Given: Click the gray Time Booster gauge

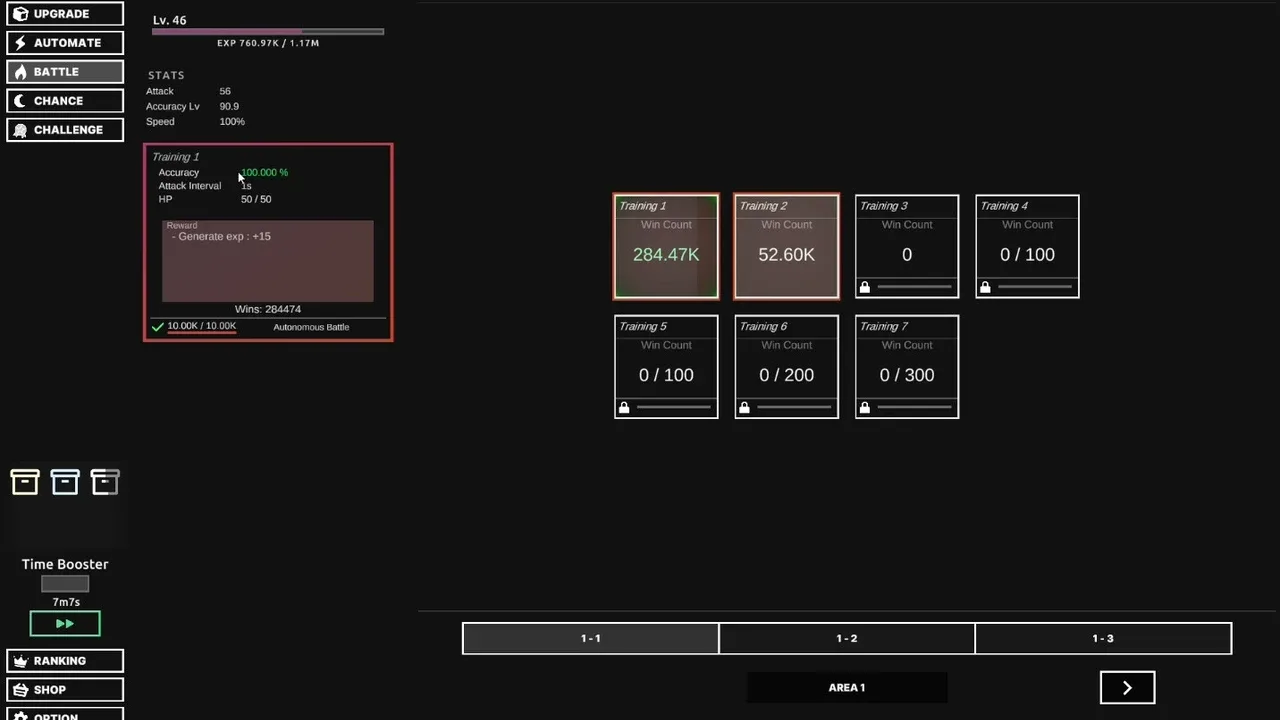Looking at the screenshot, I should (x=65, y=584).
